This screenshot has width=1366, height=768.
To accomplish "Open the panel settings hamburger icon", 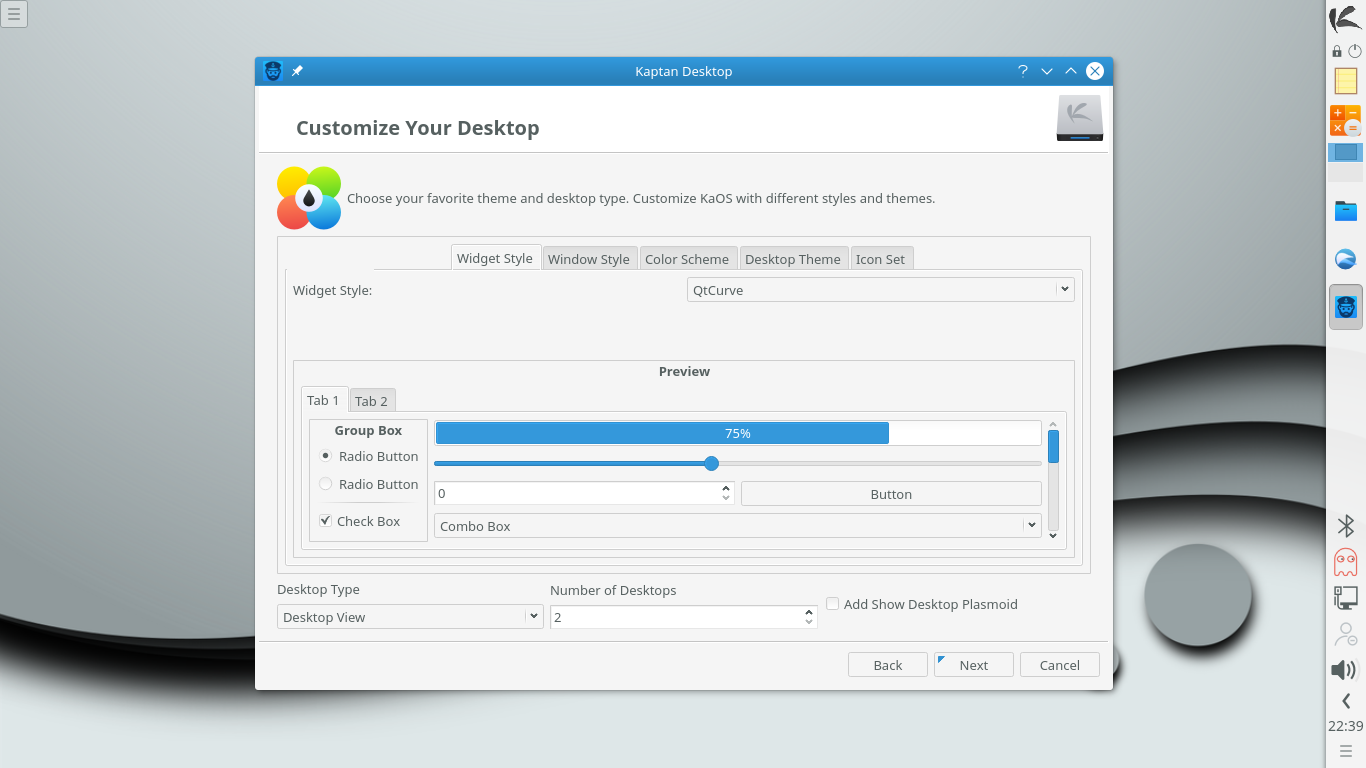I will pyautogui.click(x=1346, y=751).
